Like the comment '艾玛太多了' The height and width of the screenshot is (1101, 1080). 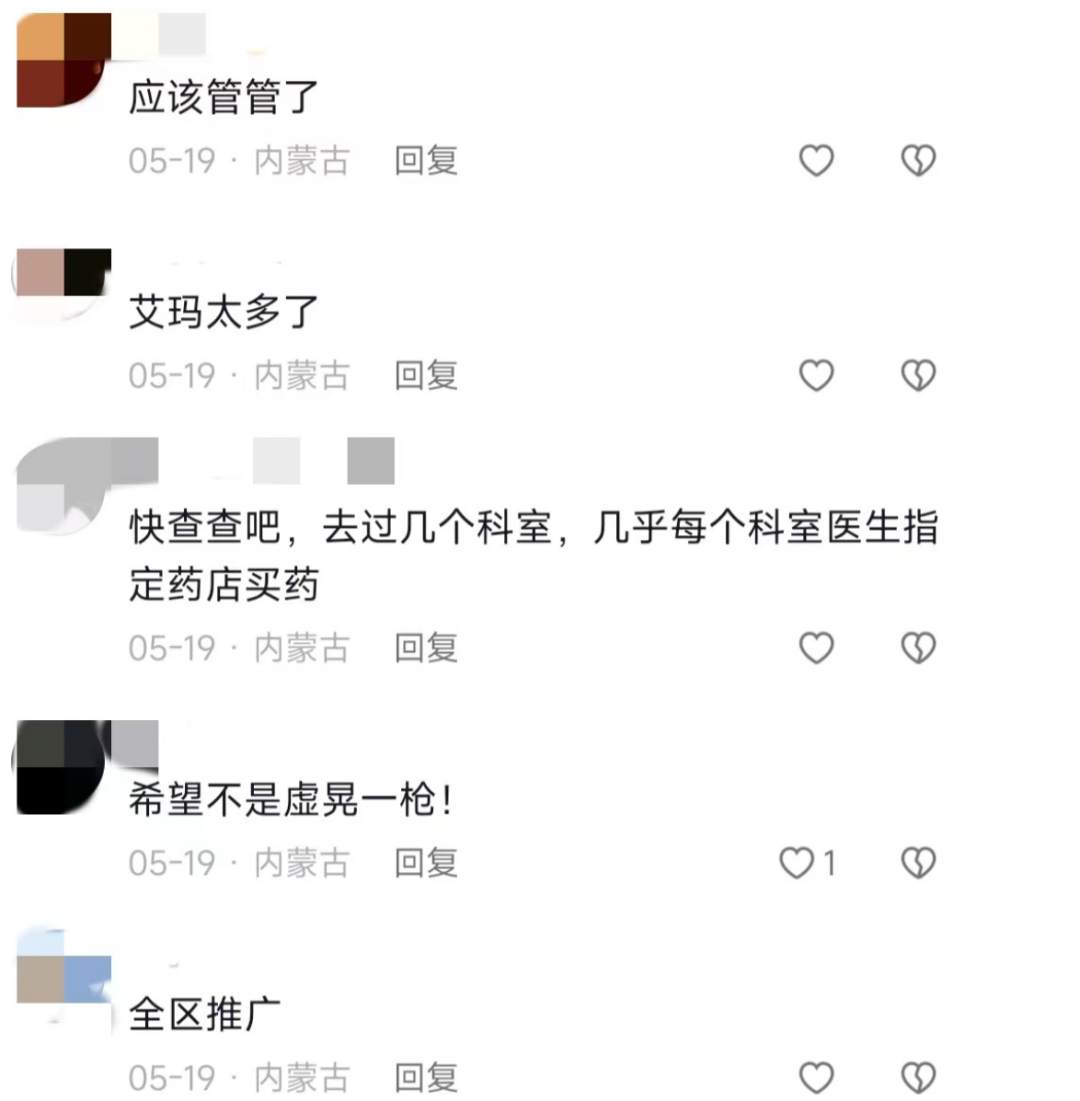click(x=816, y=375)
